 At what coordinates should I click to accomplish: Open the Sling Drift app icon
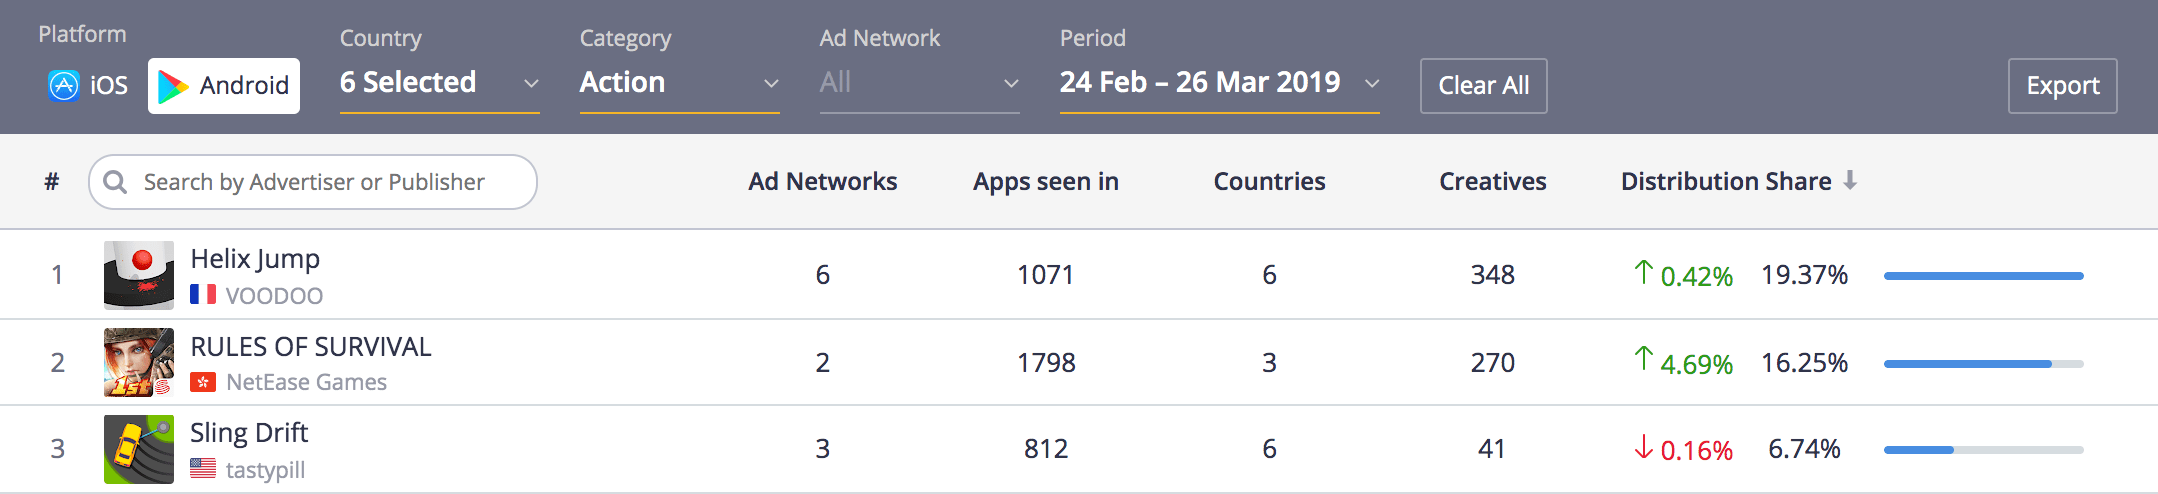pyautogui.click(x=139, y=449)
